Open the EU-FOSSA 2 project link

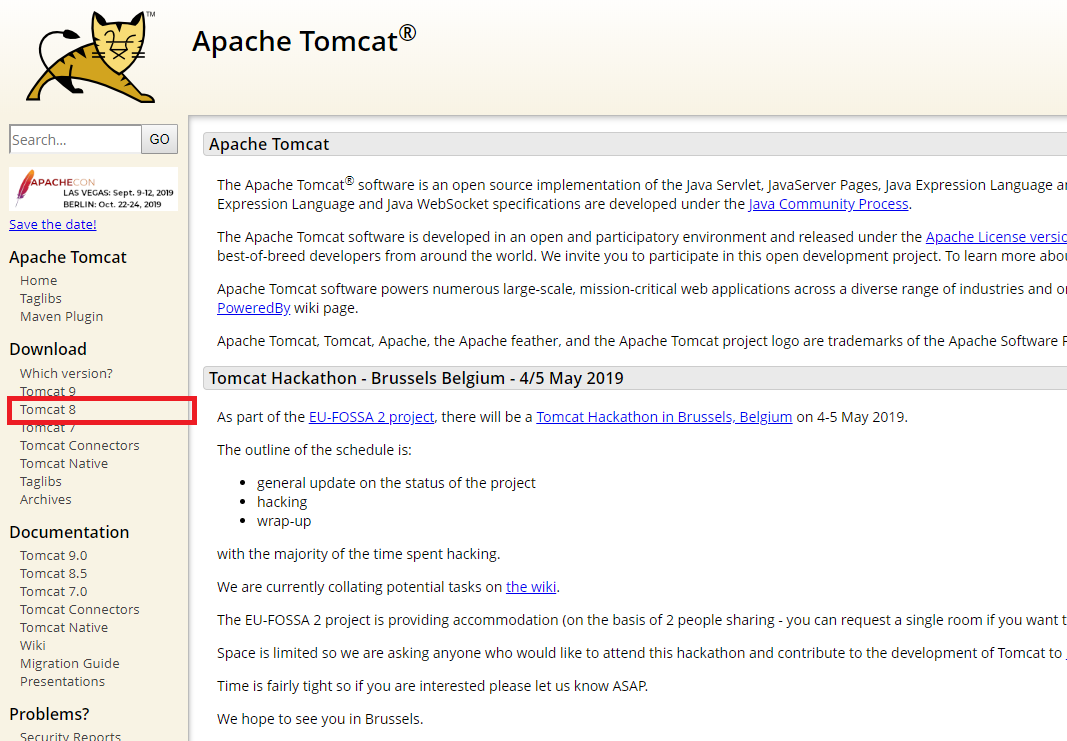click(372, 417)
